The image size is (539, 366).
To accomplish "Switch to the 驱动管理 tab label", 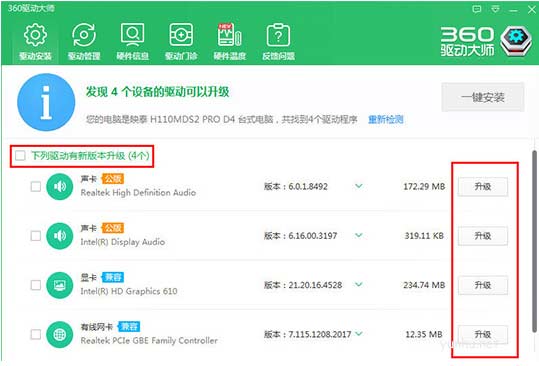I will [84, 56].
